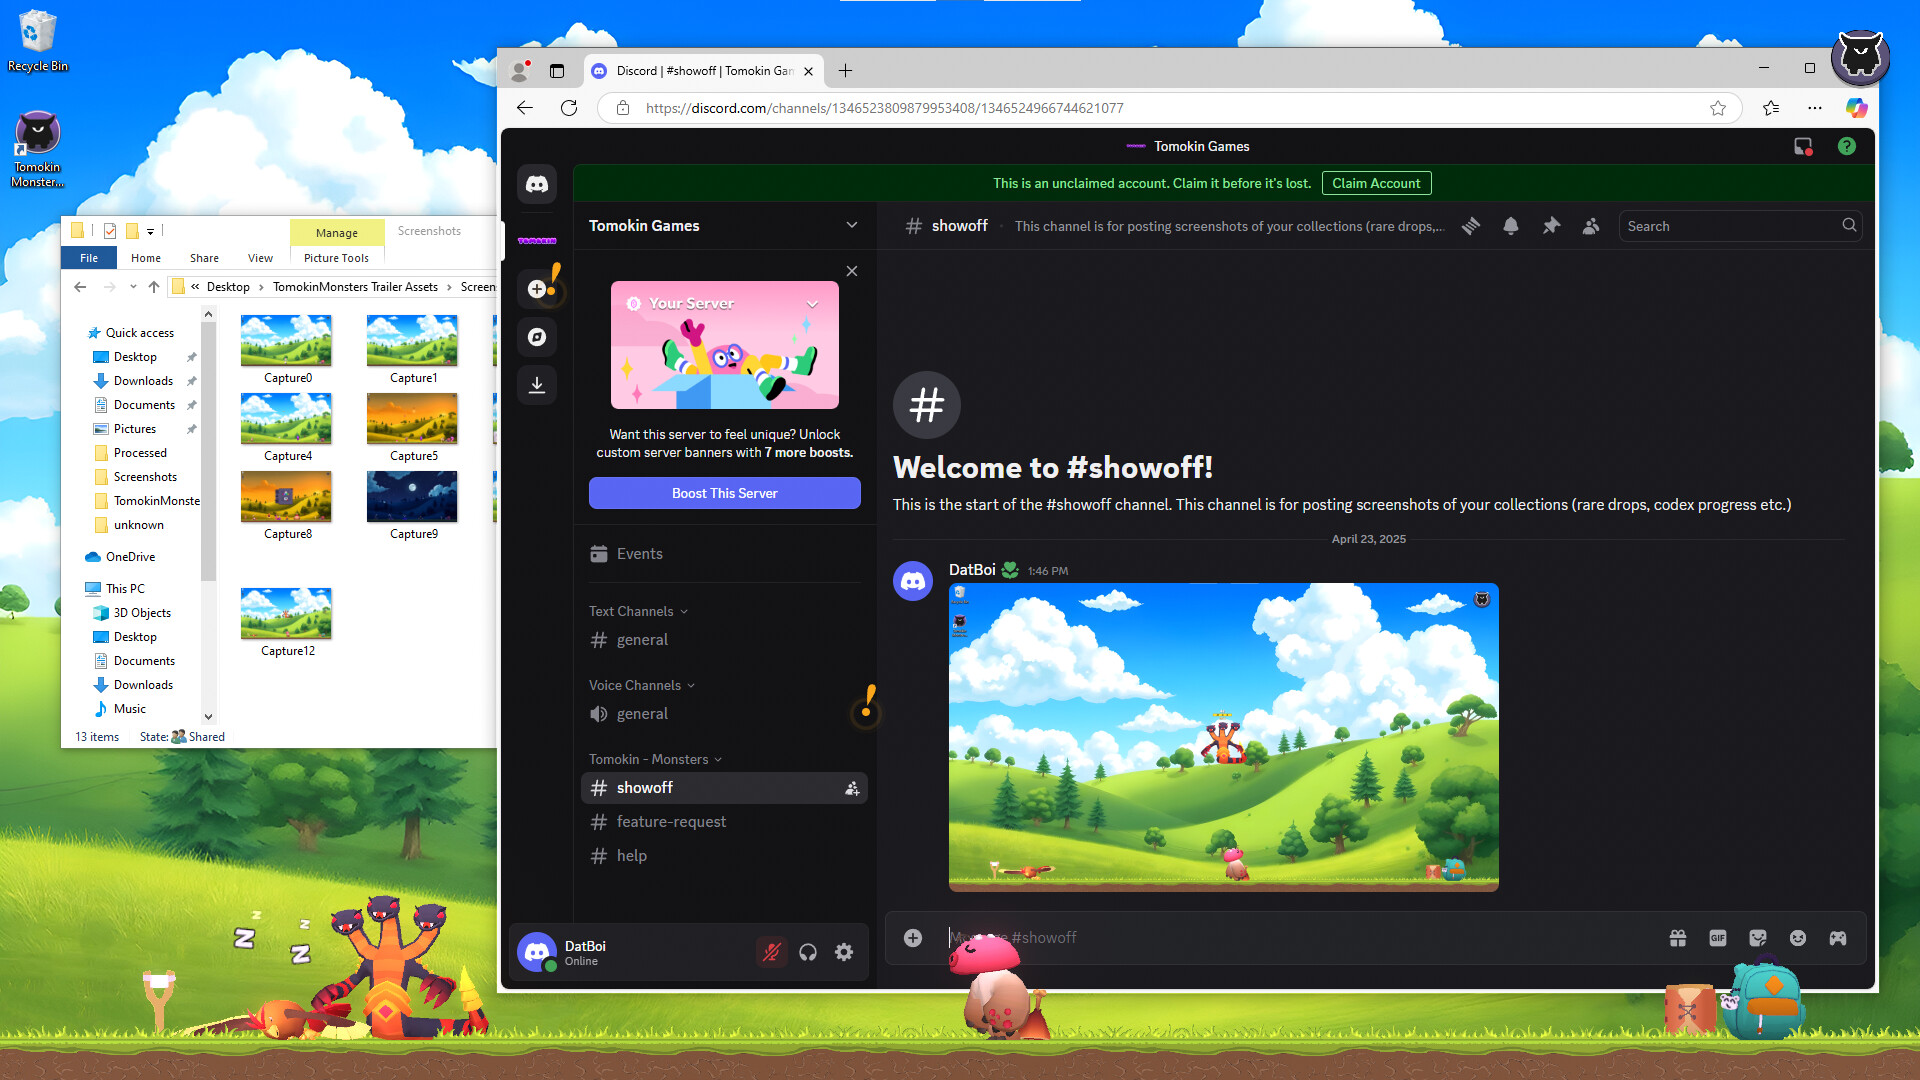The image size is (1920, 1080).
Task: Select the Picture Tools ribbon tab
Action: point(336,257)
